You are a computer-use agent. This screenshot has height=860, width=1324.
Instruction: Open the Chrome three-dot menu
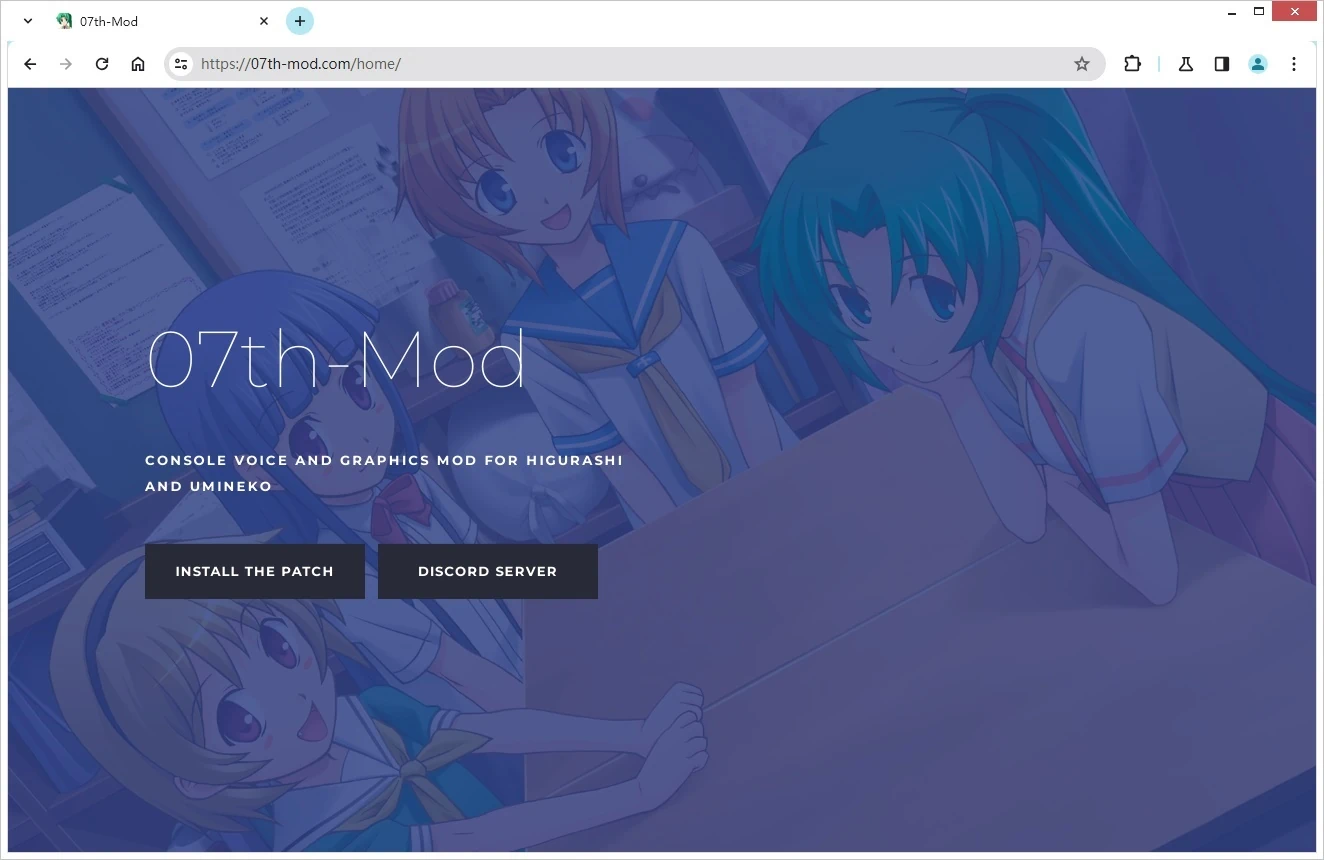(1294, 64)
